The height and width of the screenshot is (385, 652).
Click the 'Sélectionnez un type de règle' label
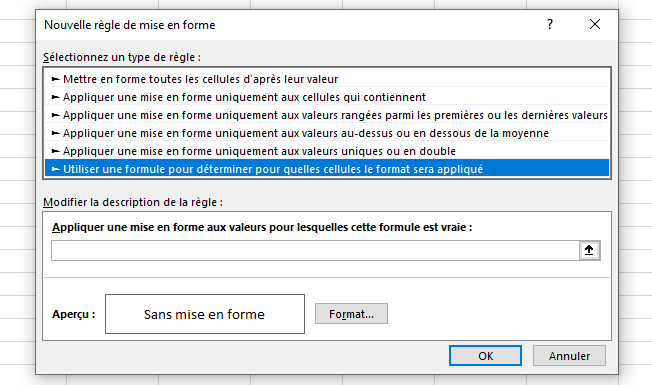pos(122,57)
